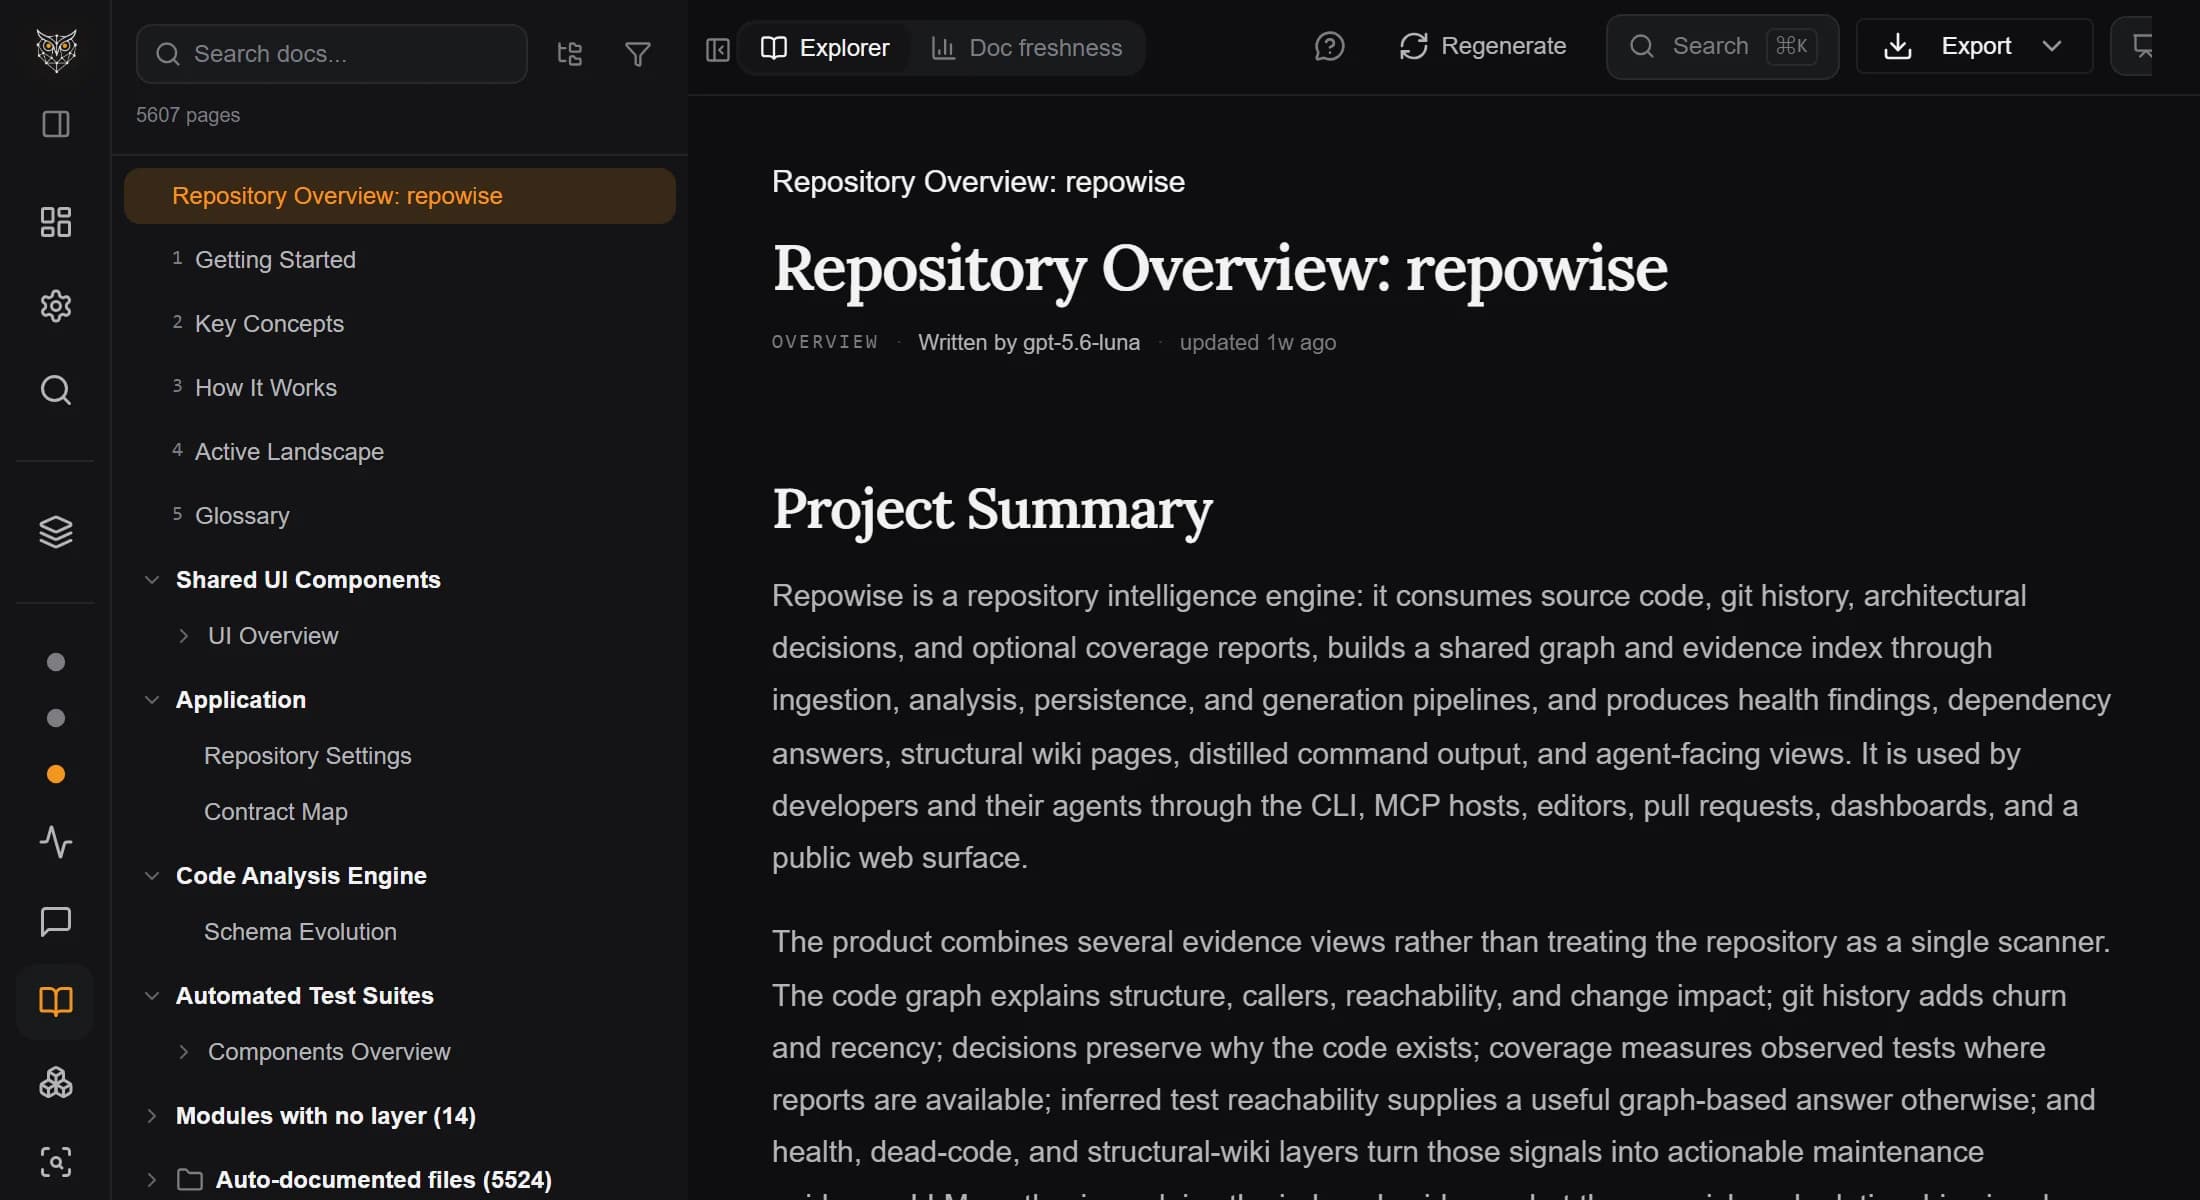Open the Glossary page
This screenshot has width=2200, height=1200.
pyautogui.click(x=242, y=516)
